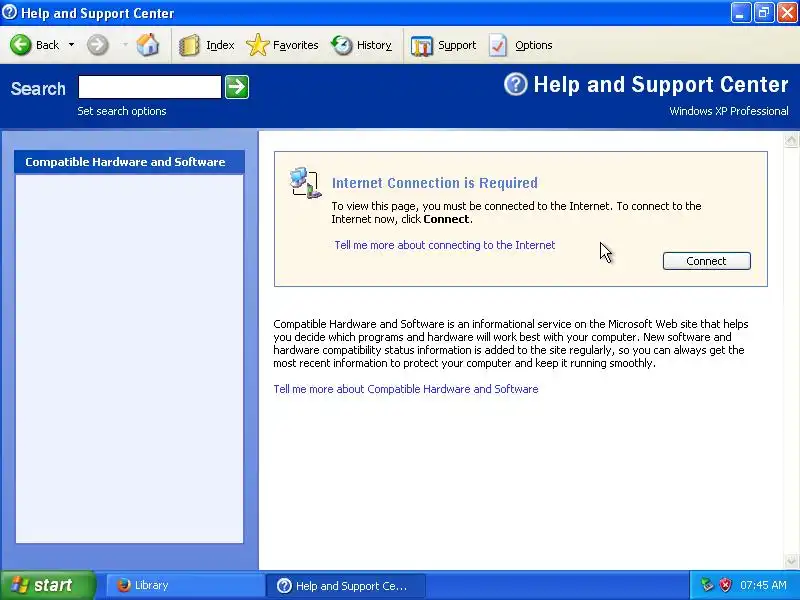The height and width of the screenshot is (600, 800).
Task: Click the scrollbar up arrow
Action: (791, 140)
